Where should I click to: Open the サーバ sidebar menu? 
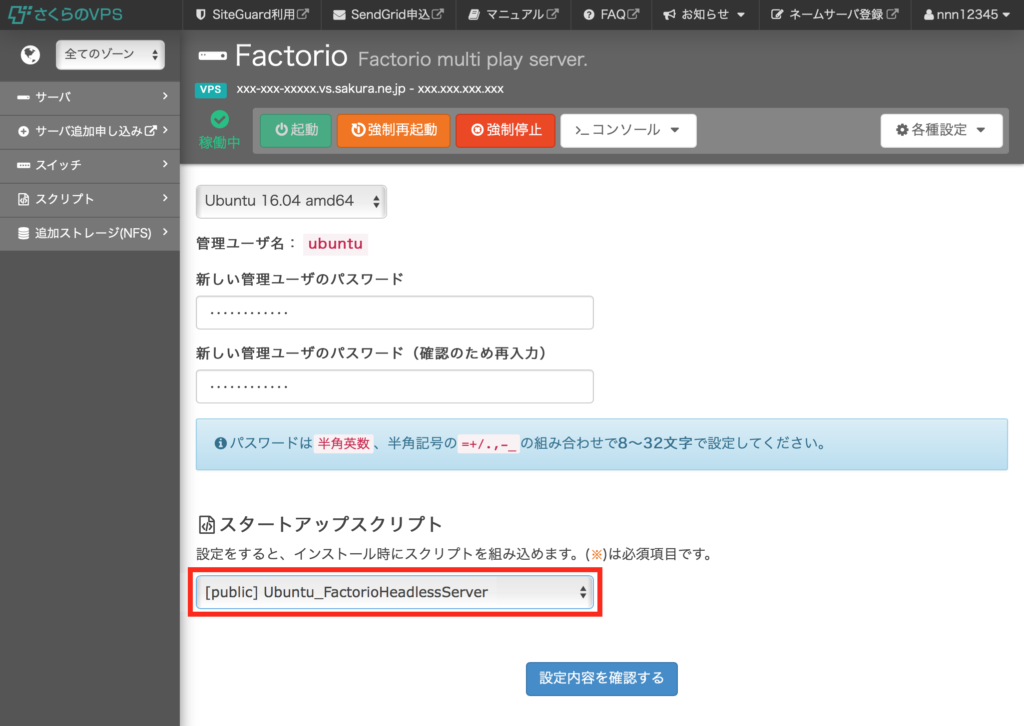pos(90,97)
